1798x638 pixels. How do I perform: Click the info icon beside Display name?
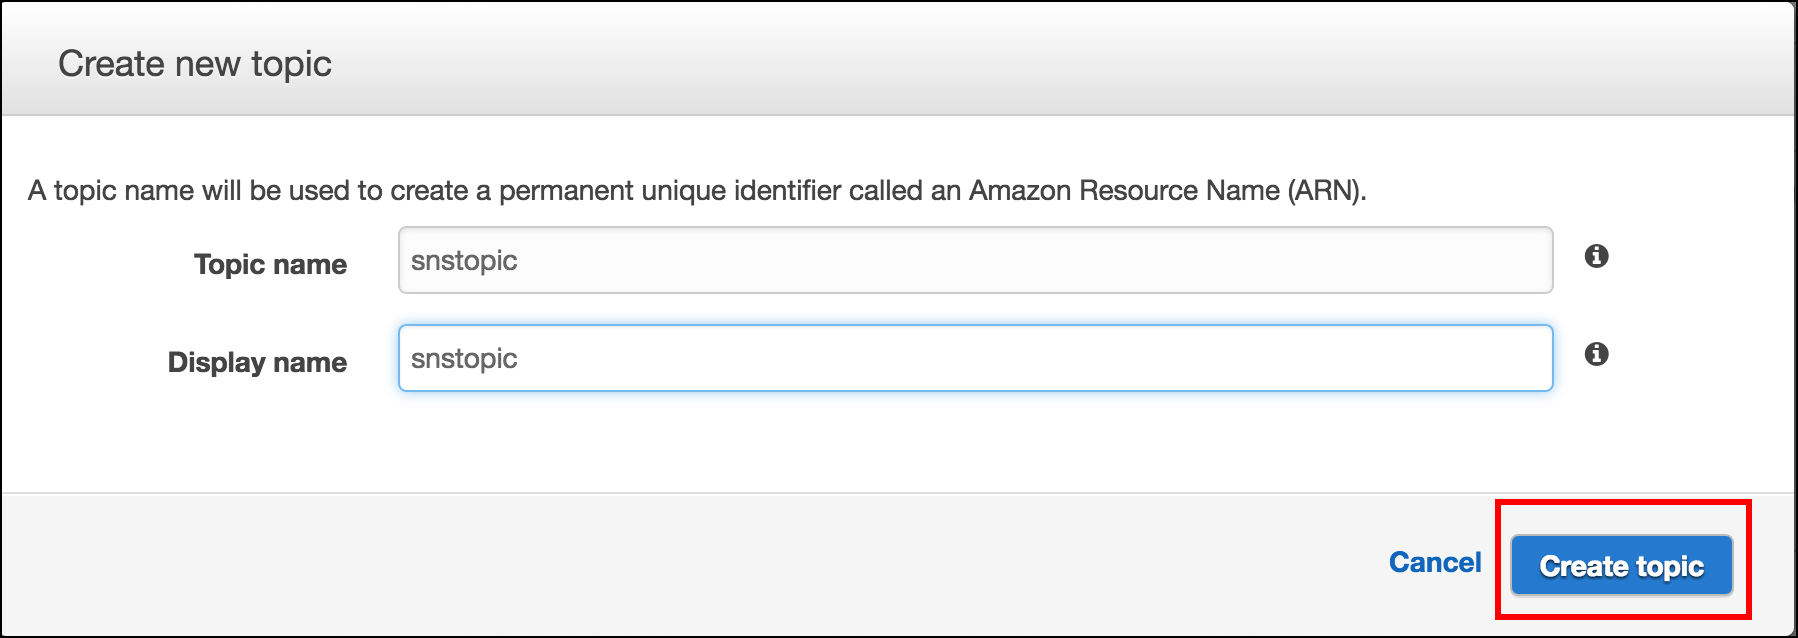tap(1596, 354)
